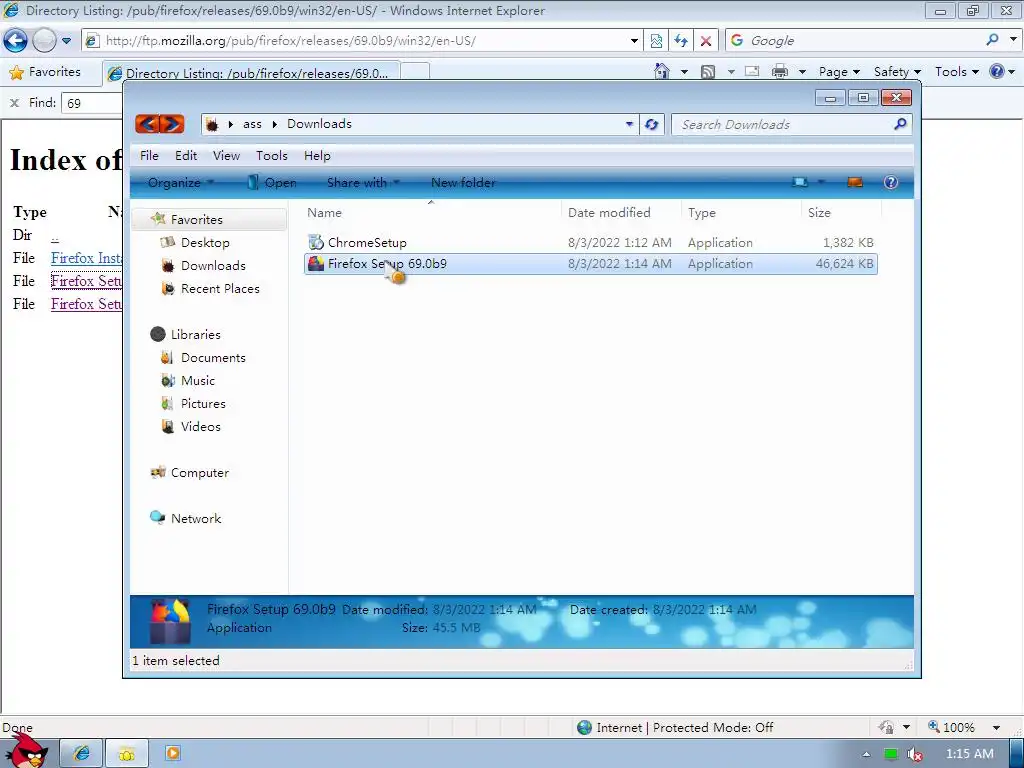This screenshot has width=1024, height=768.
Task: Open the IE recent pages dropdown
Action: [66, 40]
